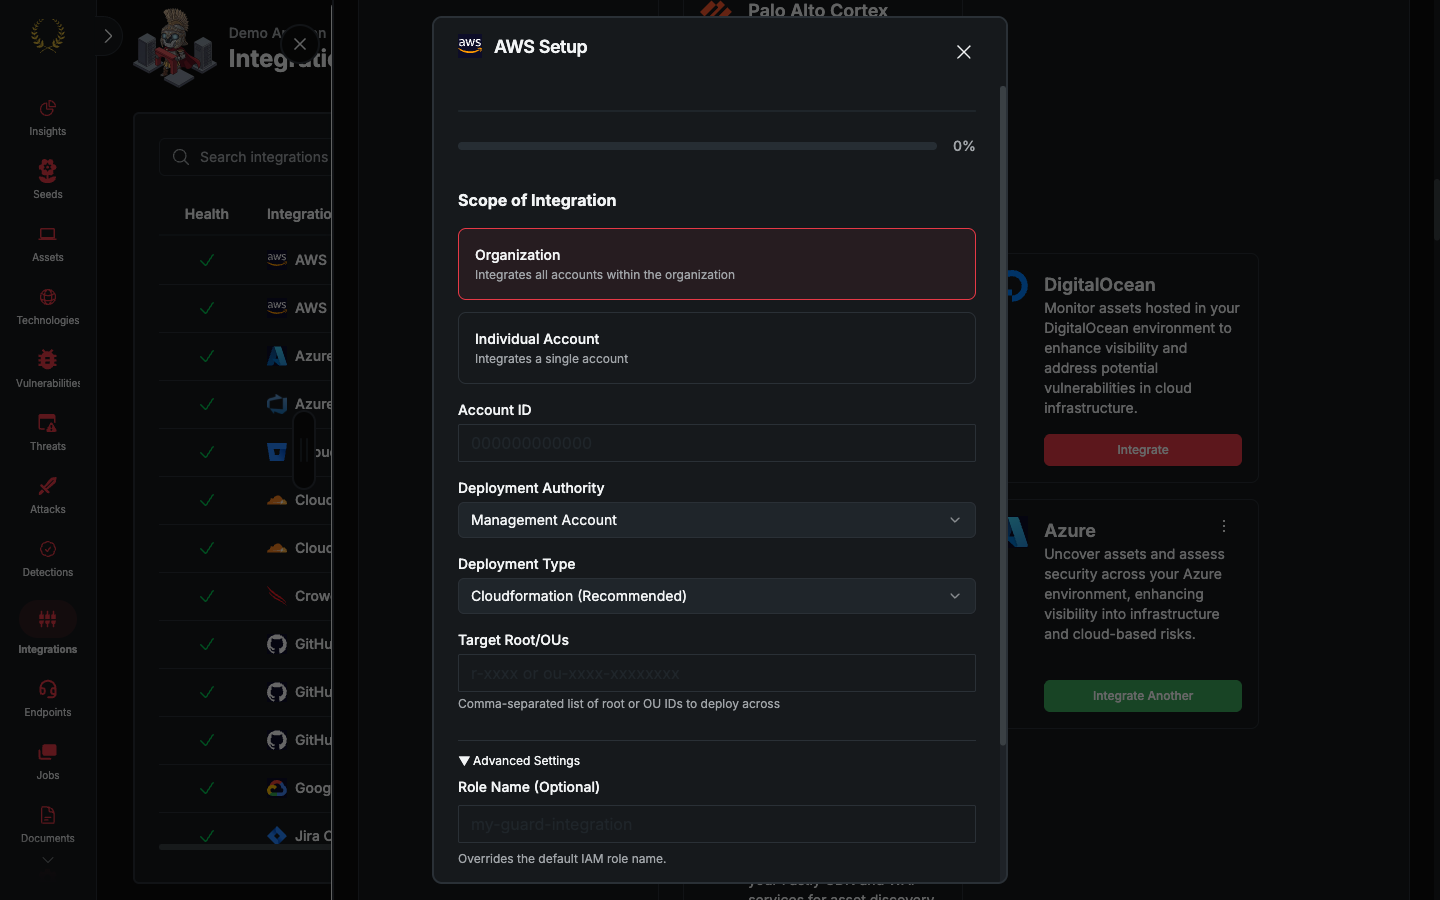
Task: Select Organization scope option
Action: click(716, 264)
